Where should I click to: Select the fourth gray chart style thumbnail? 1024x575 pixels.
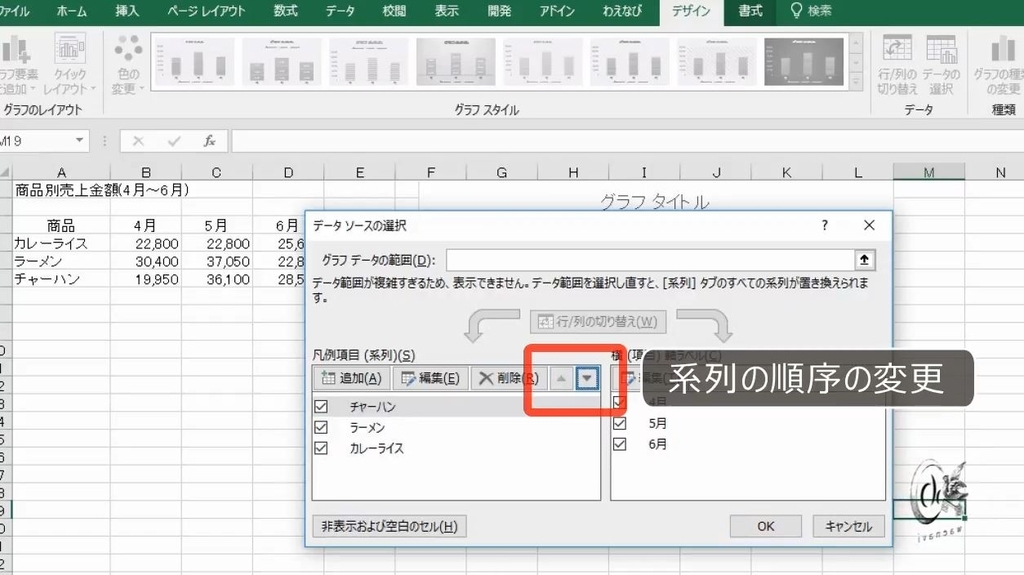pyautogui.click(x=456, y=62)
